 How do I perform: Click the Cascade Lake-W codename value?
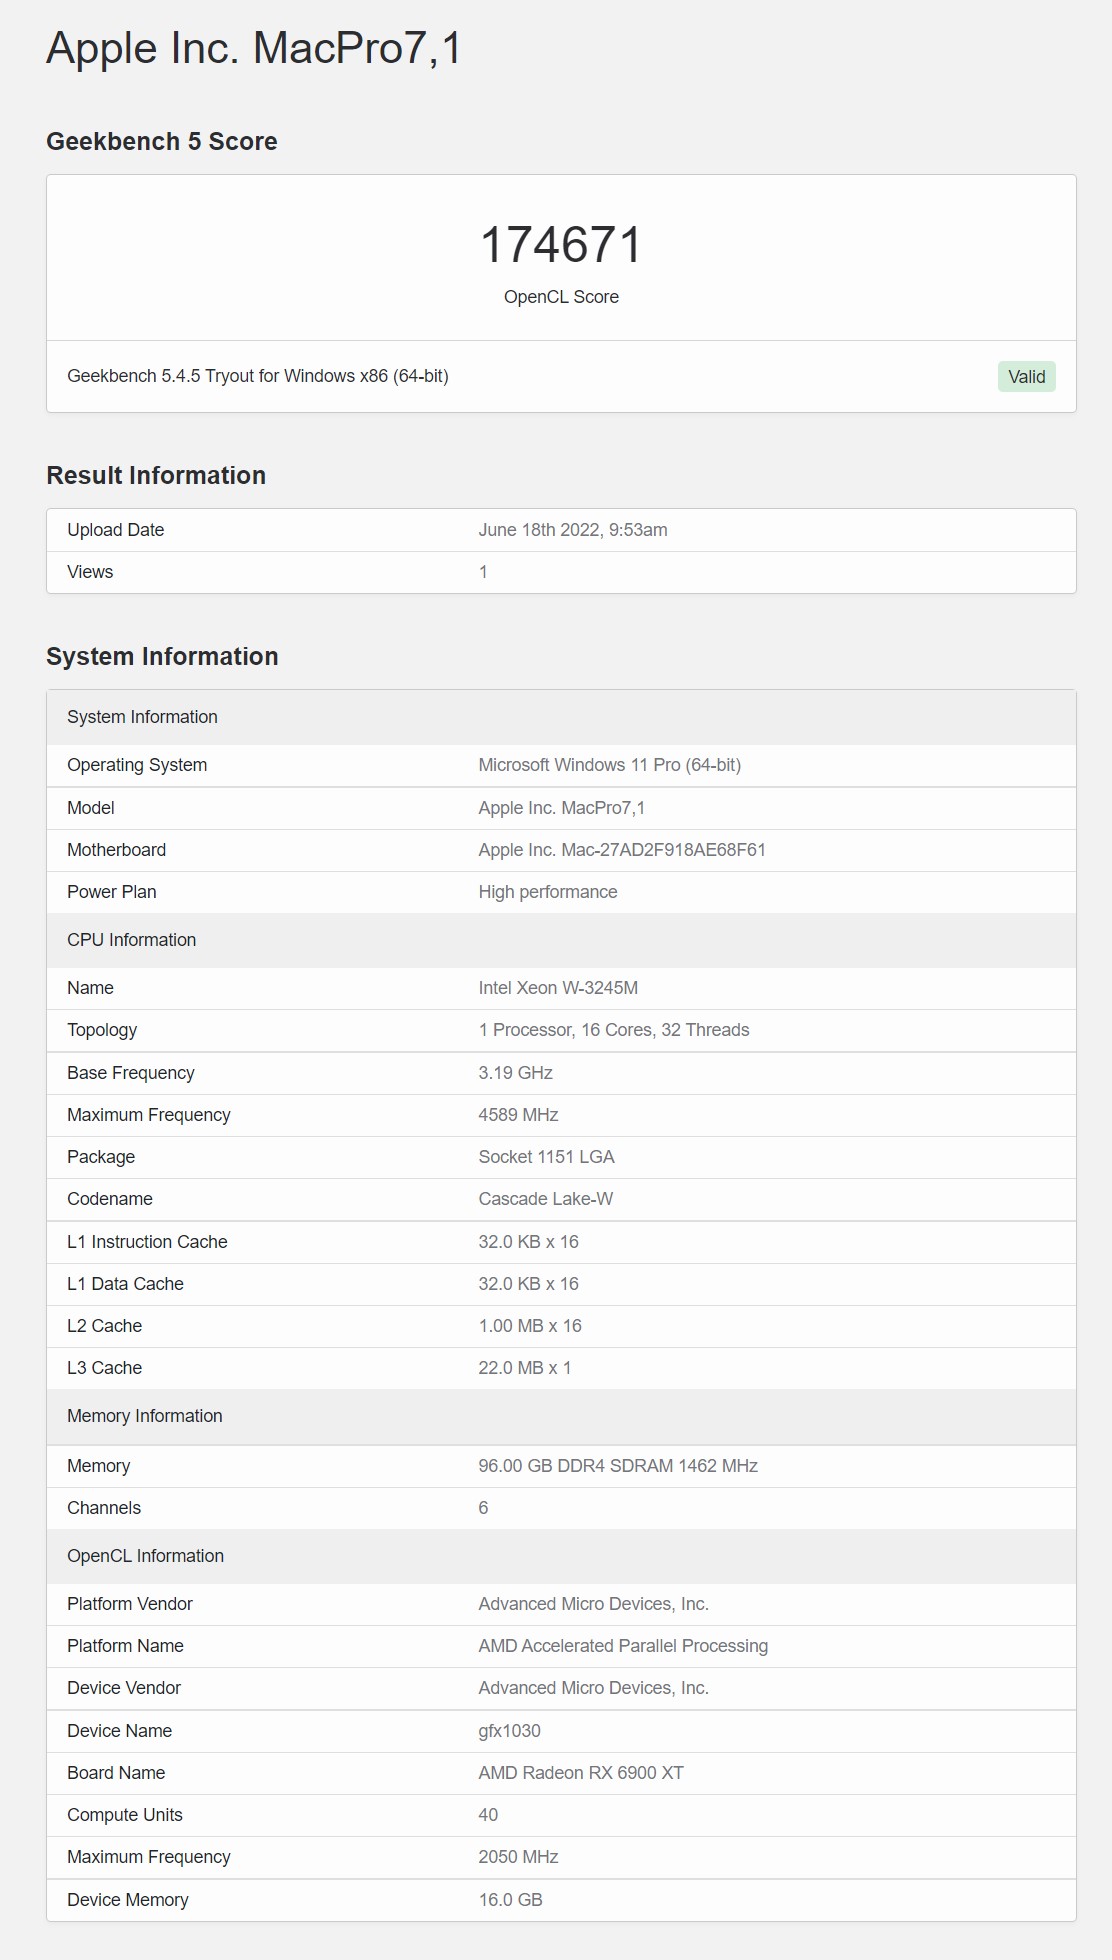[x=546, y=1199]
